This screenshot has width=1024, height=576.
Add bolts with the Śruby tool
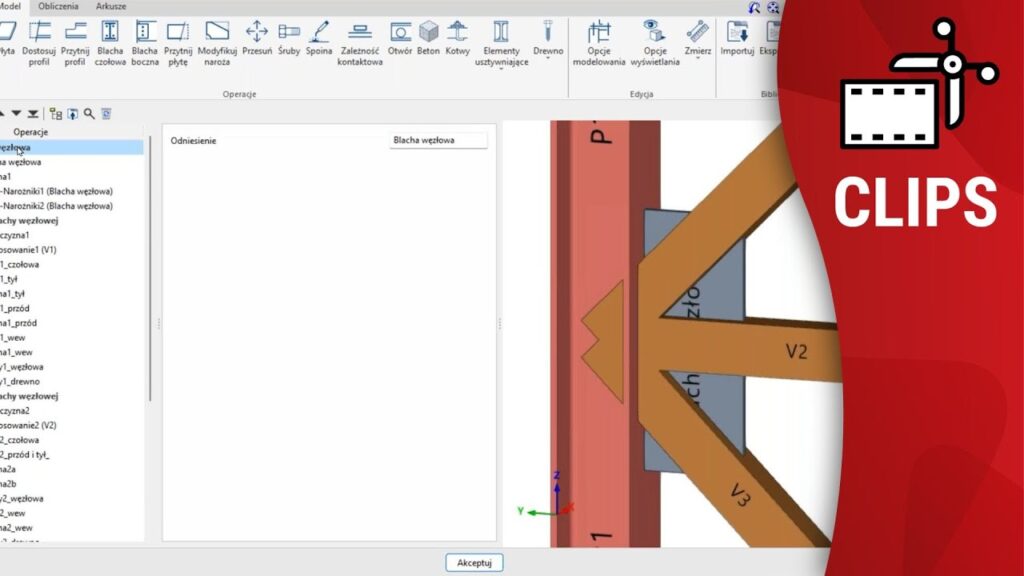point(289,40)
